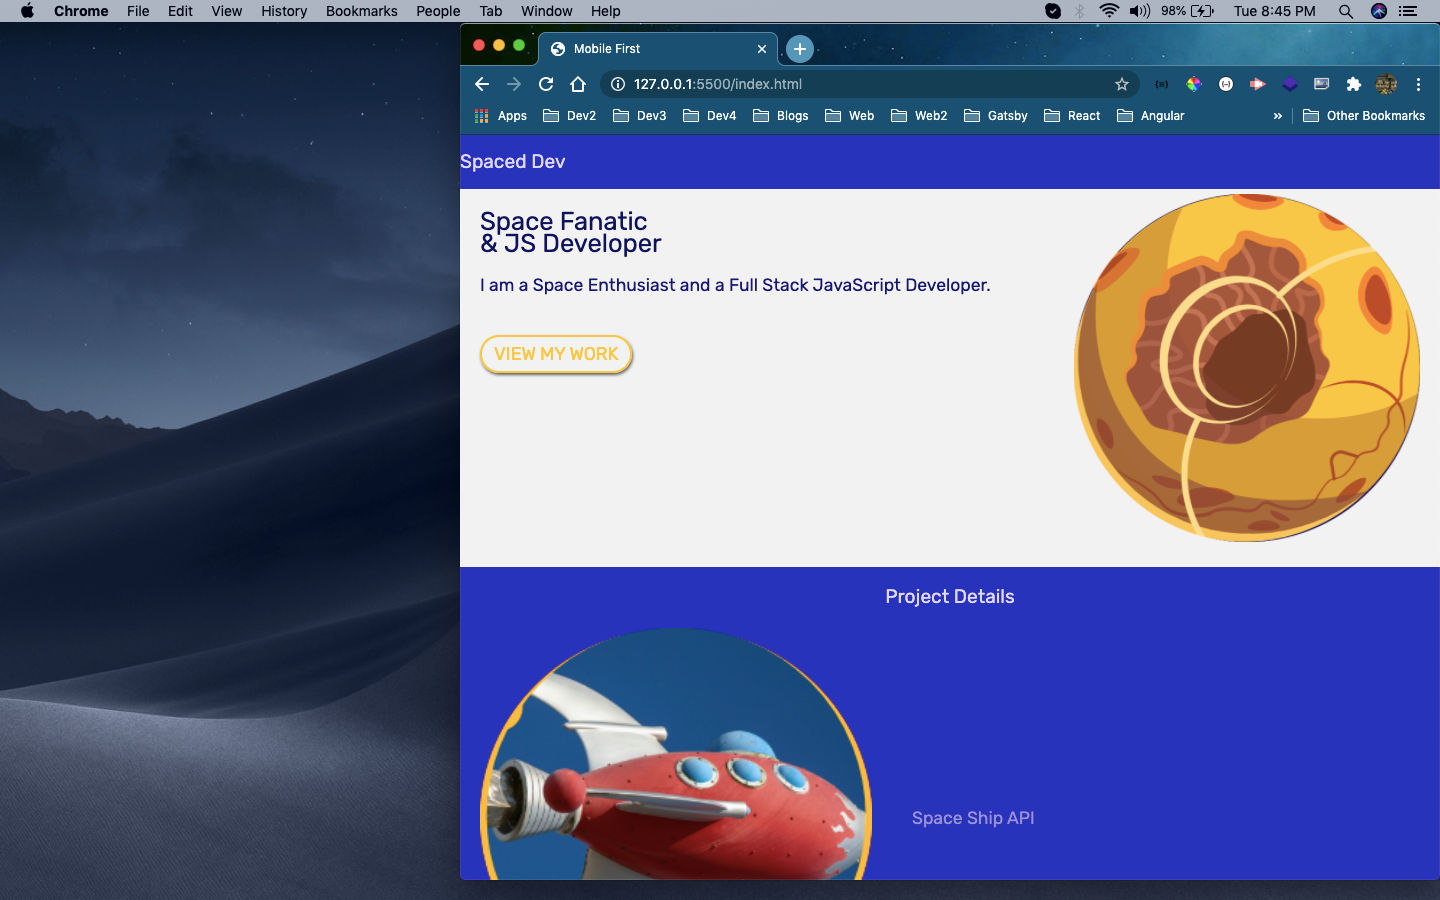Open the Dev3 bookmarks folder

640,116
